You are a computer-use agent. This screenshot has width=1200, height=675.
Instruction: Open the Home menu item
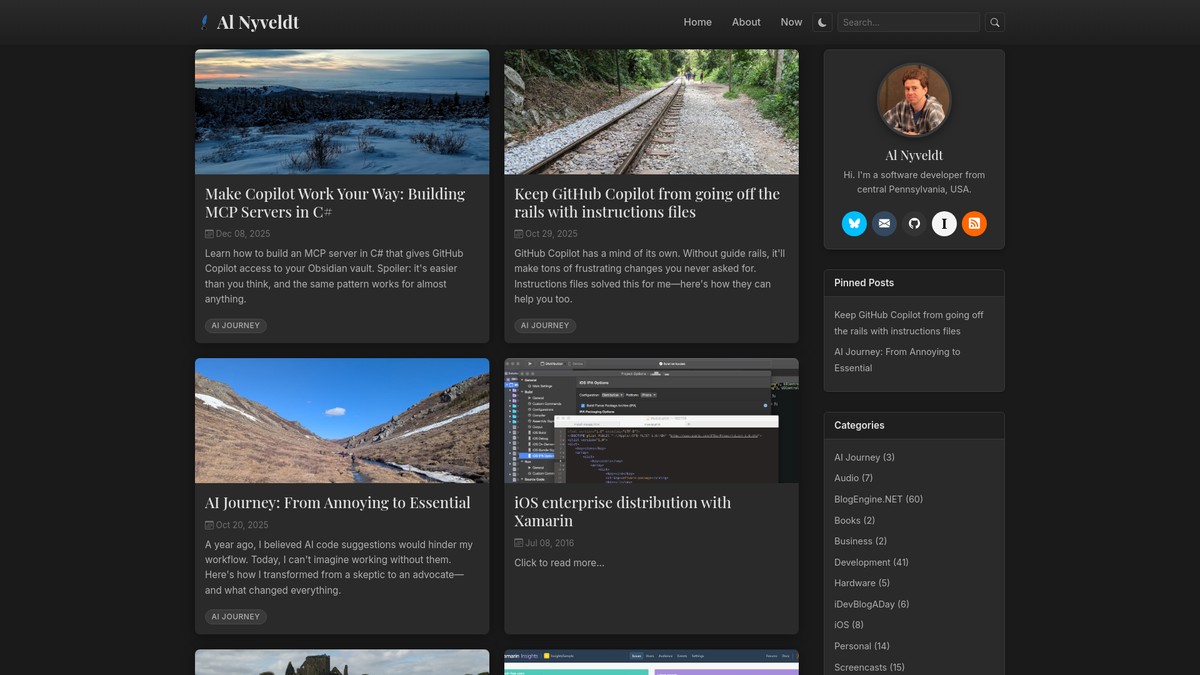(698, 22)
